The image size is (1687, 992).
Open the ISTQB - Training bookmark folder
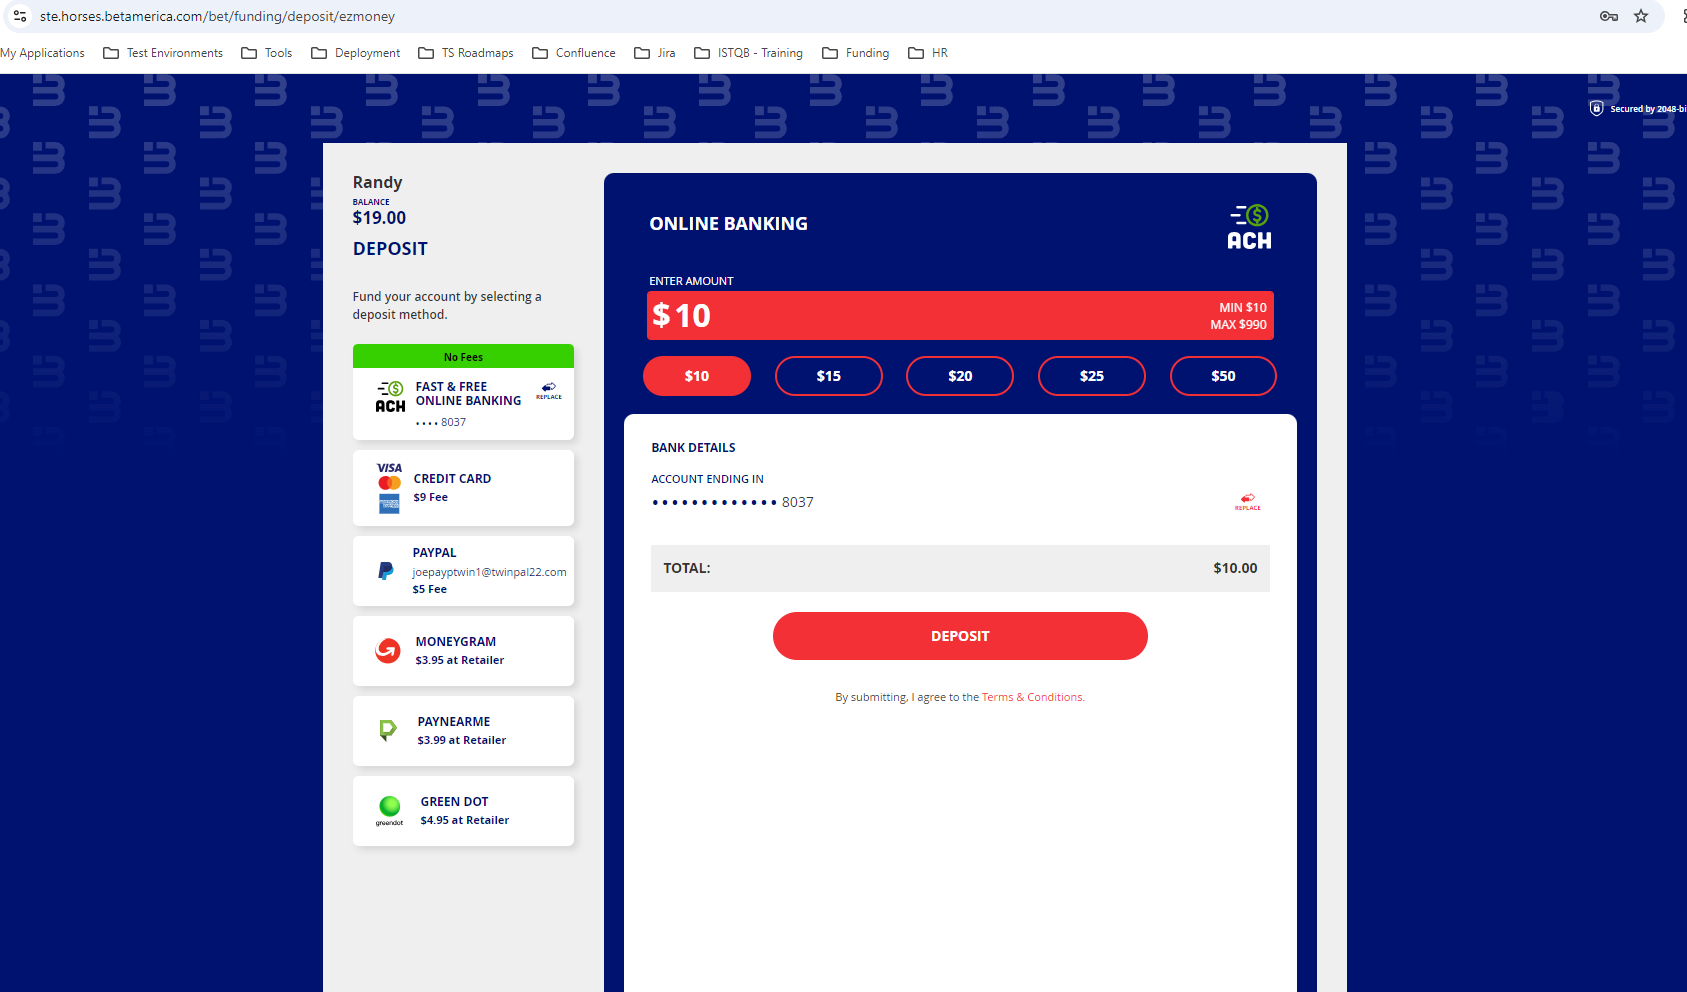click(749, 53)
